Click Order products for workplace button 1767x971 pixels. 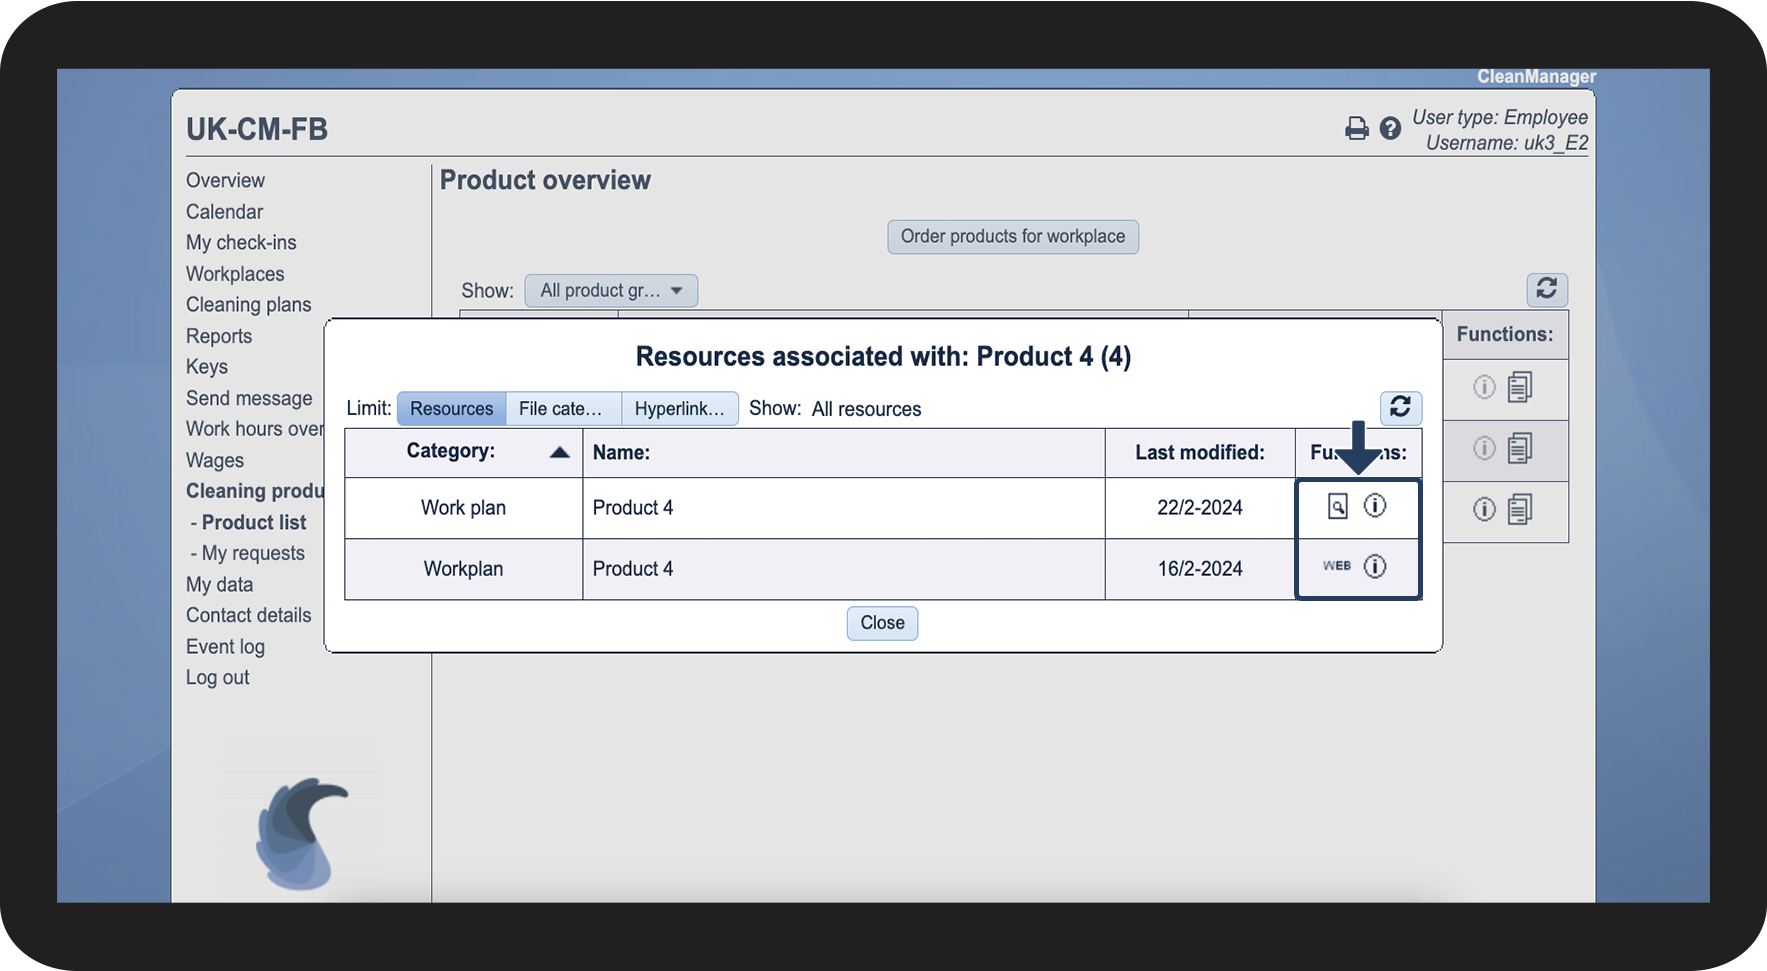[1012, 237]
